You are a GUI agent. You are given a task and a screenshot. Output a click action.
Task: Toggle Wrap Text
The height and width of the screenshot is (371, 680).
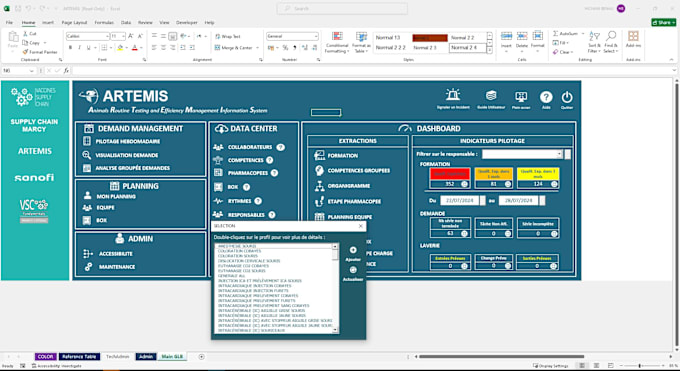click(x=228, y=36)
